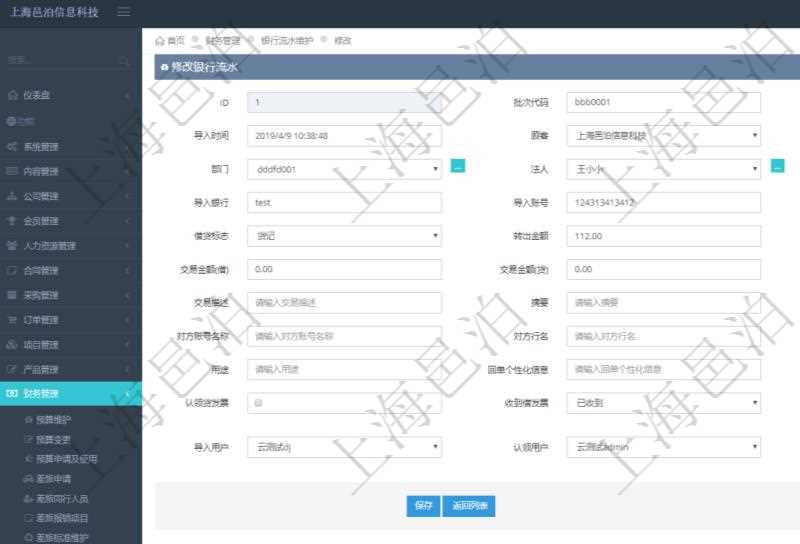
Task: Click the teal lookup button next to 部门
Action: 458,166
